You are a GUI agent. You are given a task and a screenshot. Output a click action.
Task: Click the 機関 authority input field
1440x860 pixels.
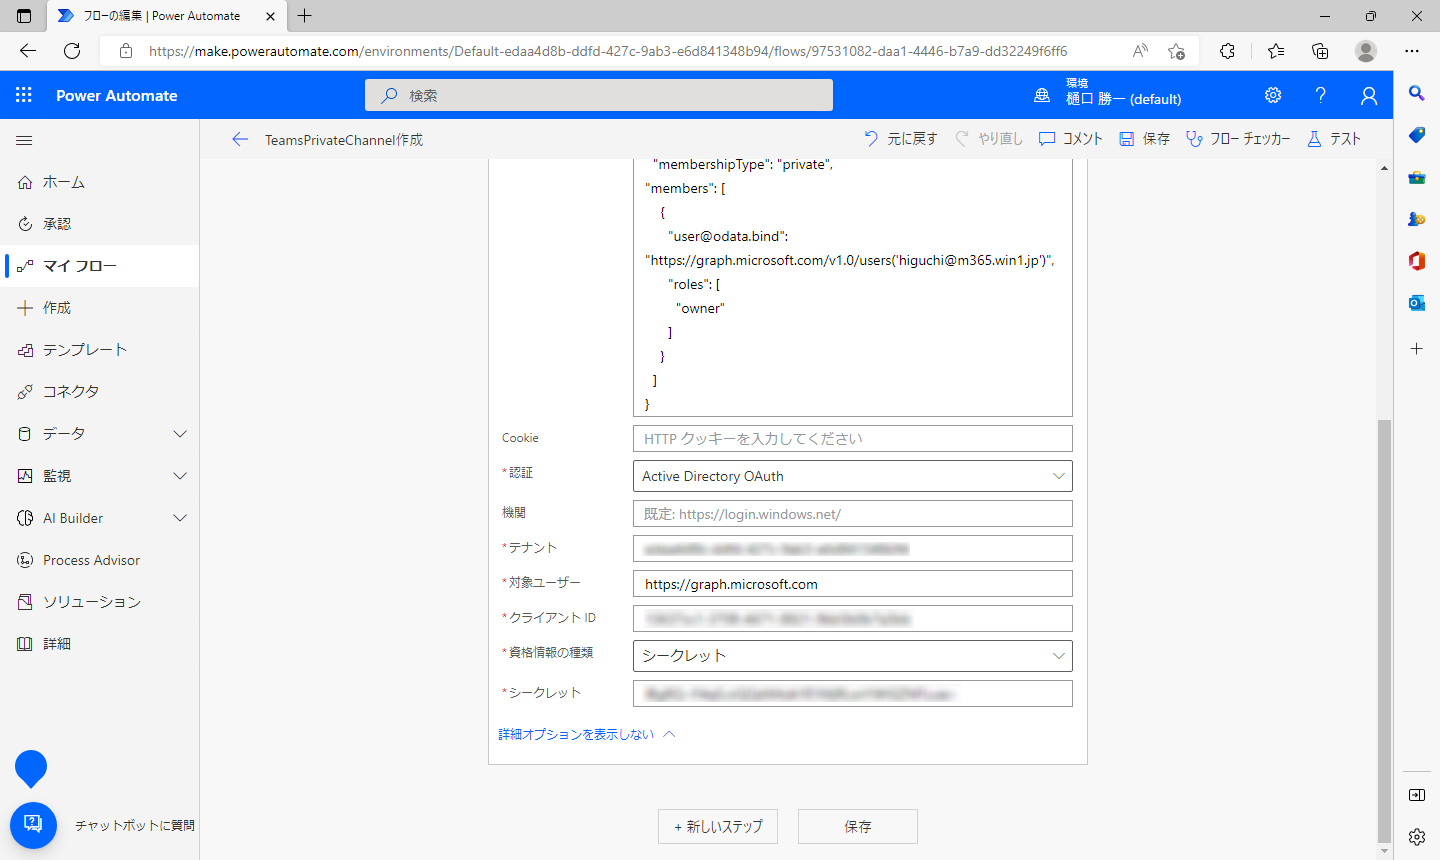[x=853, y=514]
